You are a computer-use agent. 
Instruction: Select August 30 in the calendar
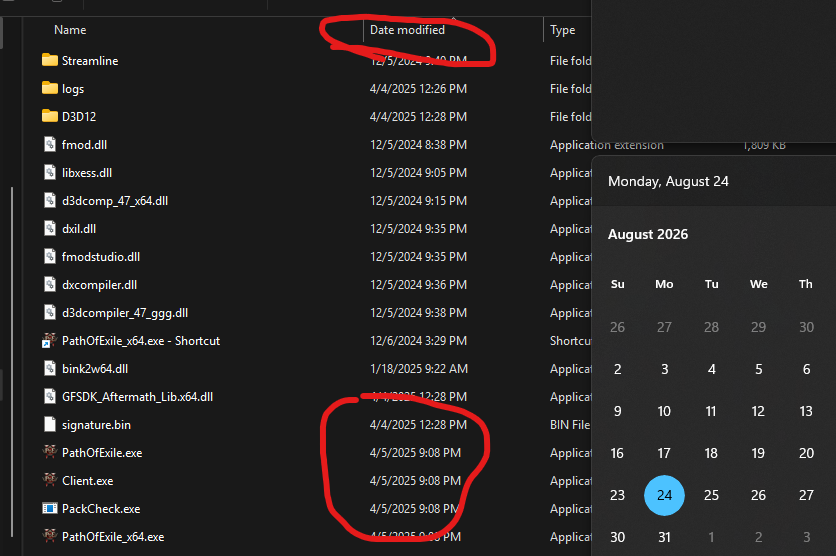(617, 537)
